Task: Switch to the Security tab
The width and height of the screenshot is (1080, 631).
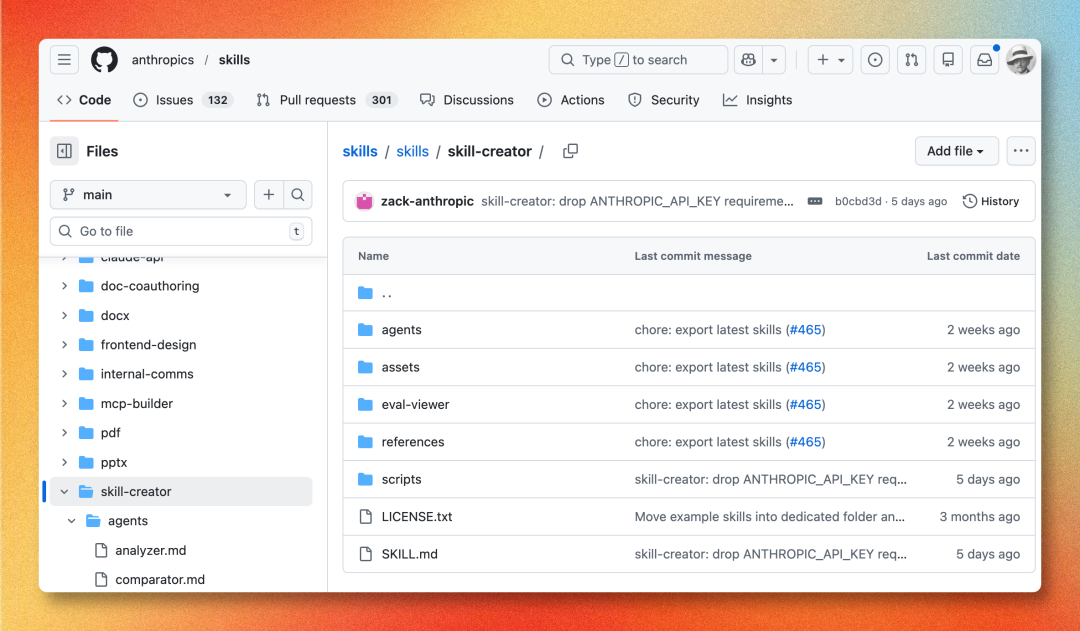Action: (664, 100)
